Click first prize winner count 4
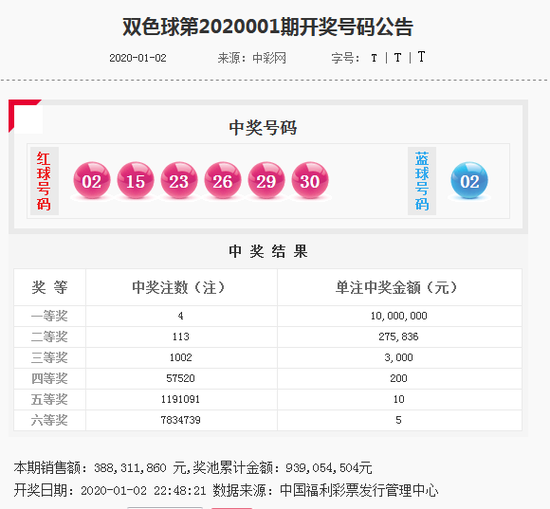The height and width of the screenshot is (509, 550). tap(180, 316)
